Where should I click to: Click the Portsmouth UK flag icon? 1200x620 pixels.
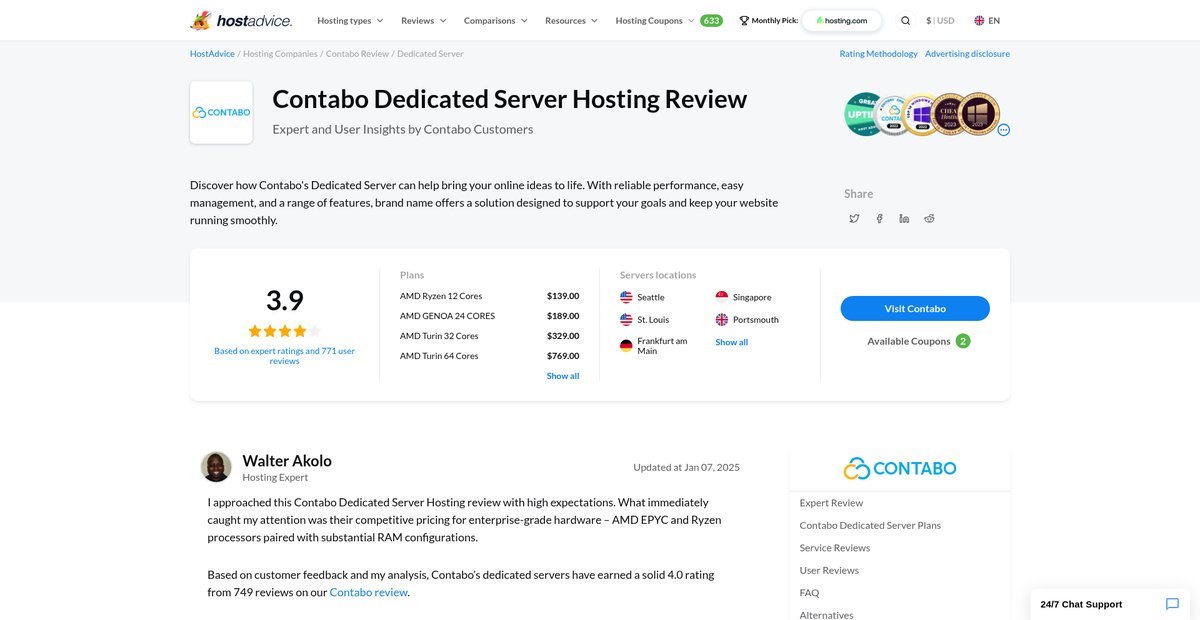722,320
